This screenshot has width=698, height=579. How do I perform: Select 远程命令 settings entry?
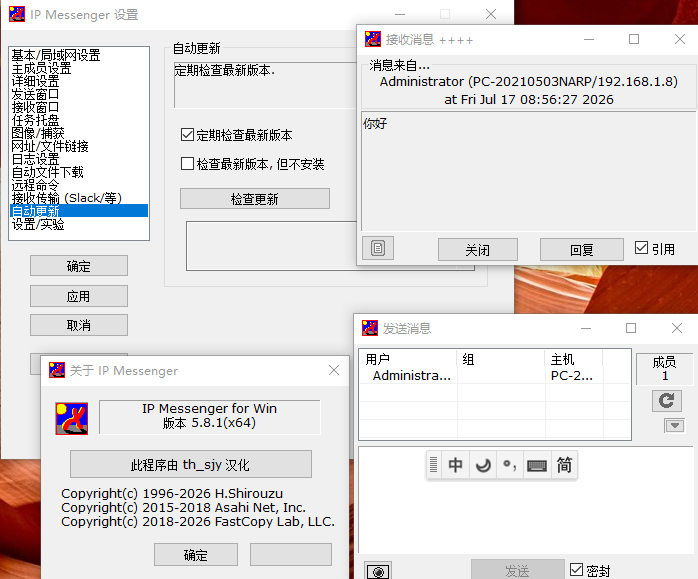79,185
